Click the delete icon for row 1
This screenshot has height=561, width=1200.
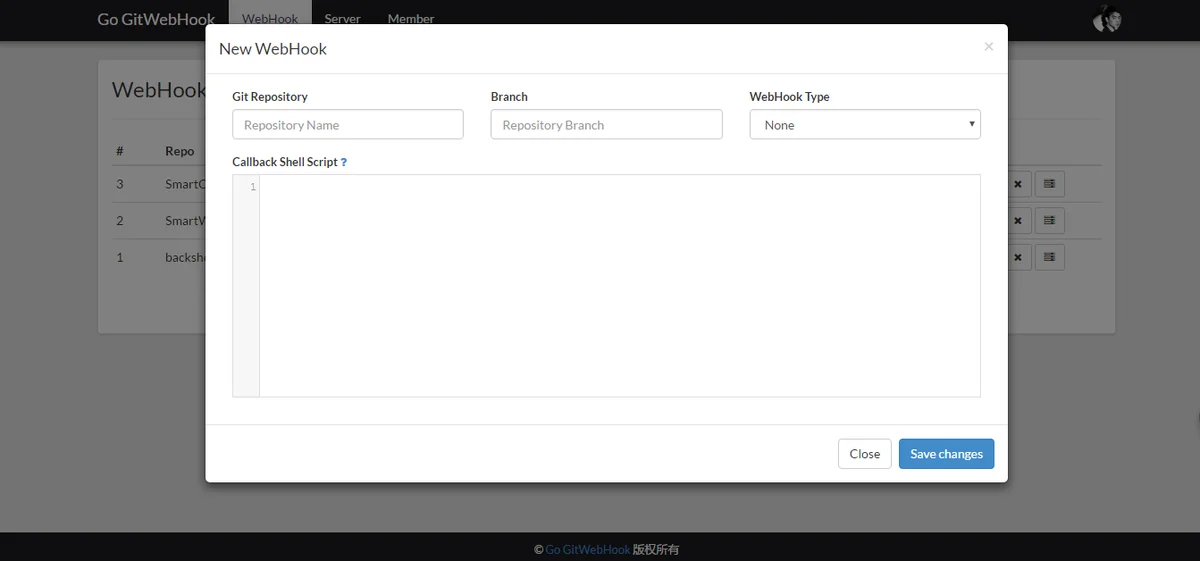[x=1017, y=257]
